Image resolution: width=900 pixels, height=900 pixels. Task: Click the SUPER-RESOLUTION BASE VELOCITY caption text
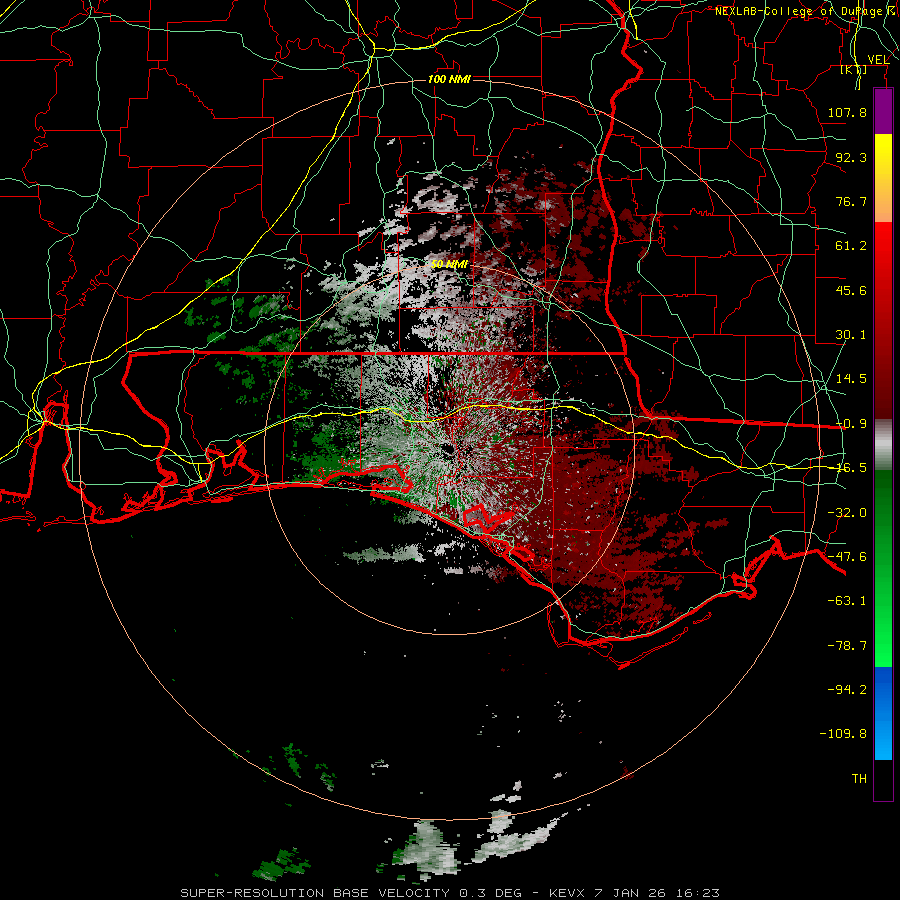[315, 893]
